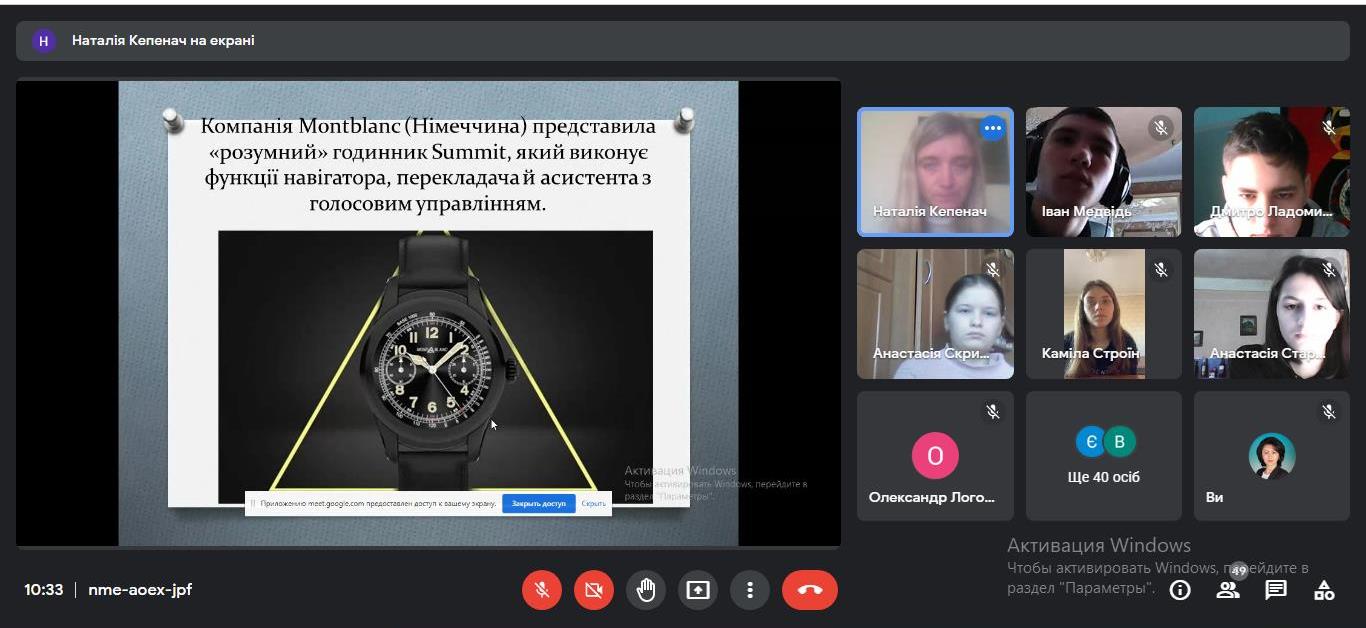This screenshot has height=628, width=1366.
Task: Select Олександр Лого participant tile
Action: [935, 456]
